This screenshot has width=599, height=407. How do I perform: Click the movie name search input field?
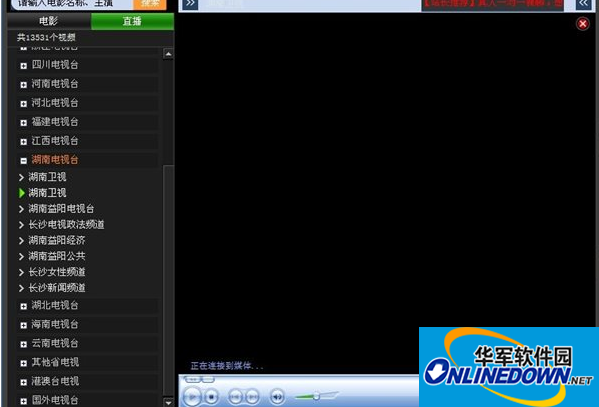coord(72,4)
